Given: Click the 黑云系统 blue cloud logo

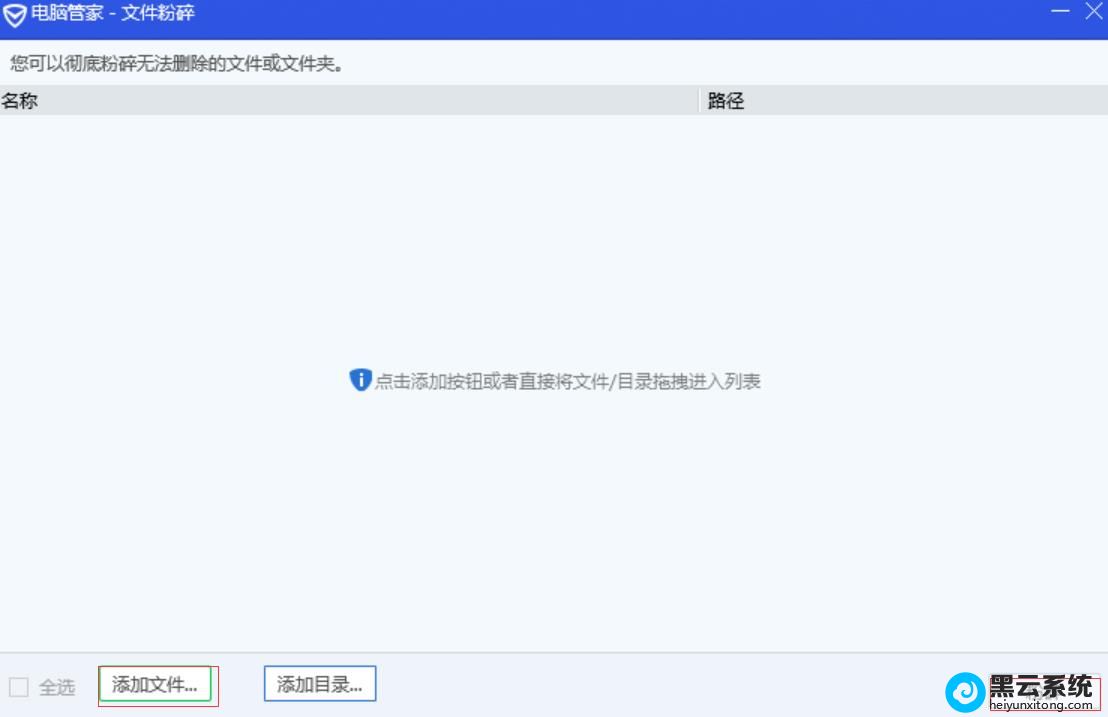Looking at the screenshot, I should pos(965,691).
